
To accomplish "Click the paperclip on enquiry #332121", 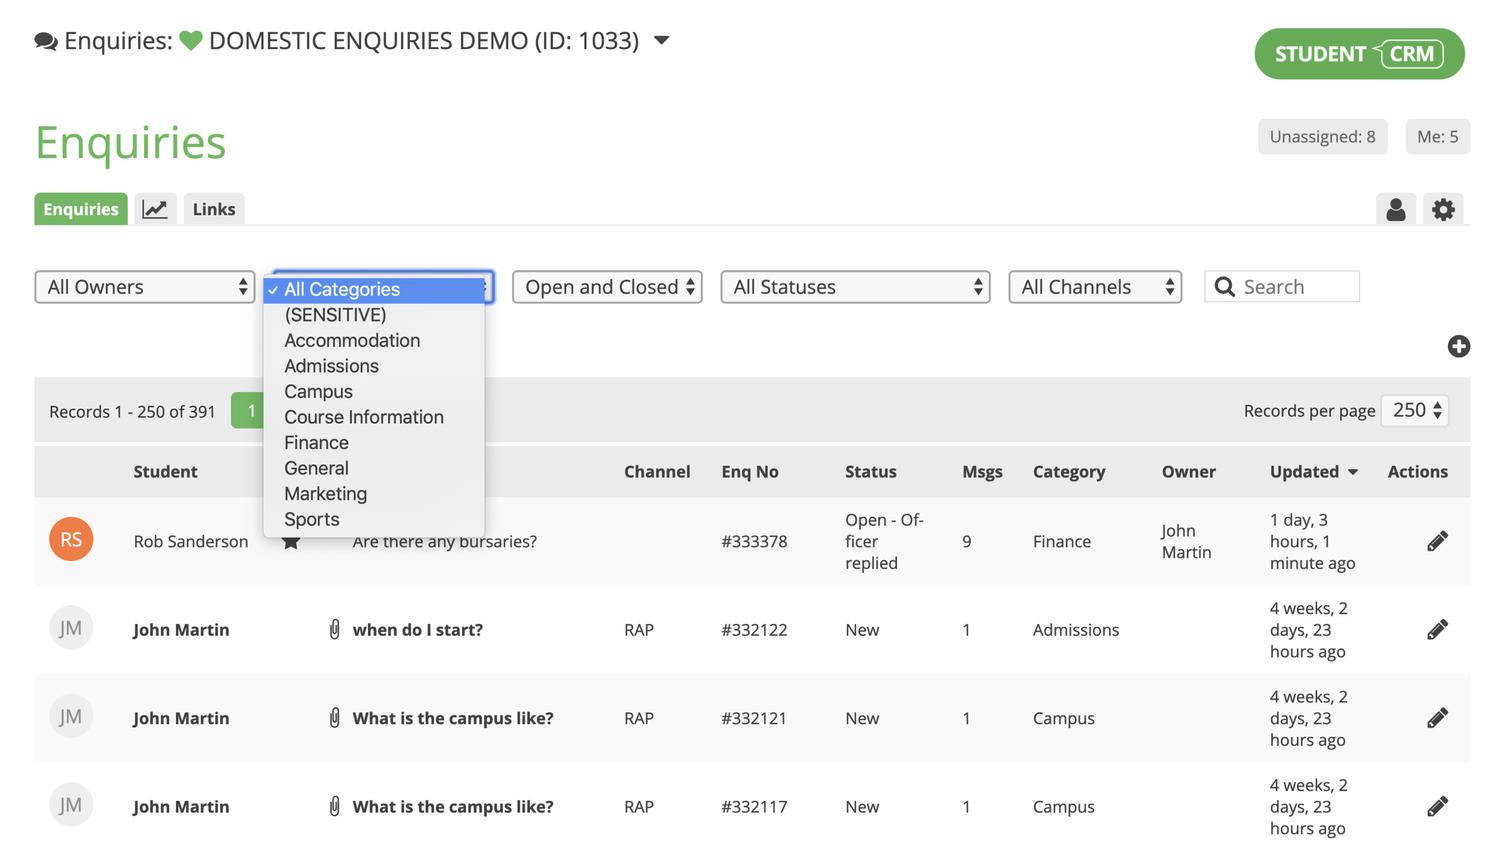I will 334,717.
